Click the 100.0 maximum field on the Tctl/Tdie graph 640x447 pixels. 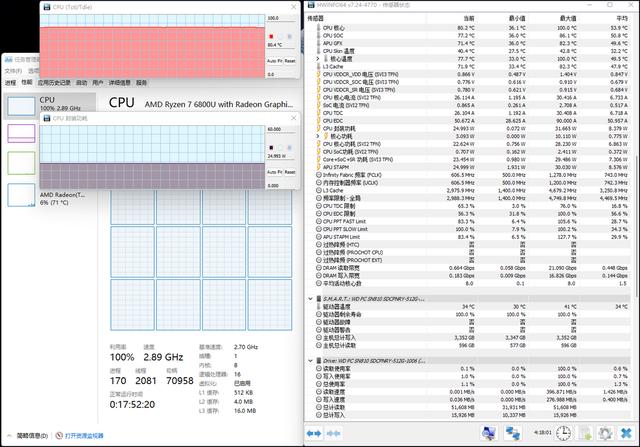coord(281,18)
